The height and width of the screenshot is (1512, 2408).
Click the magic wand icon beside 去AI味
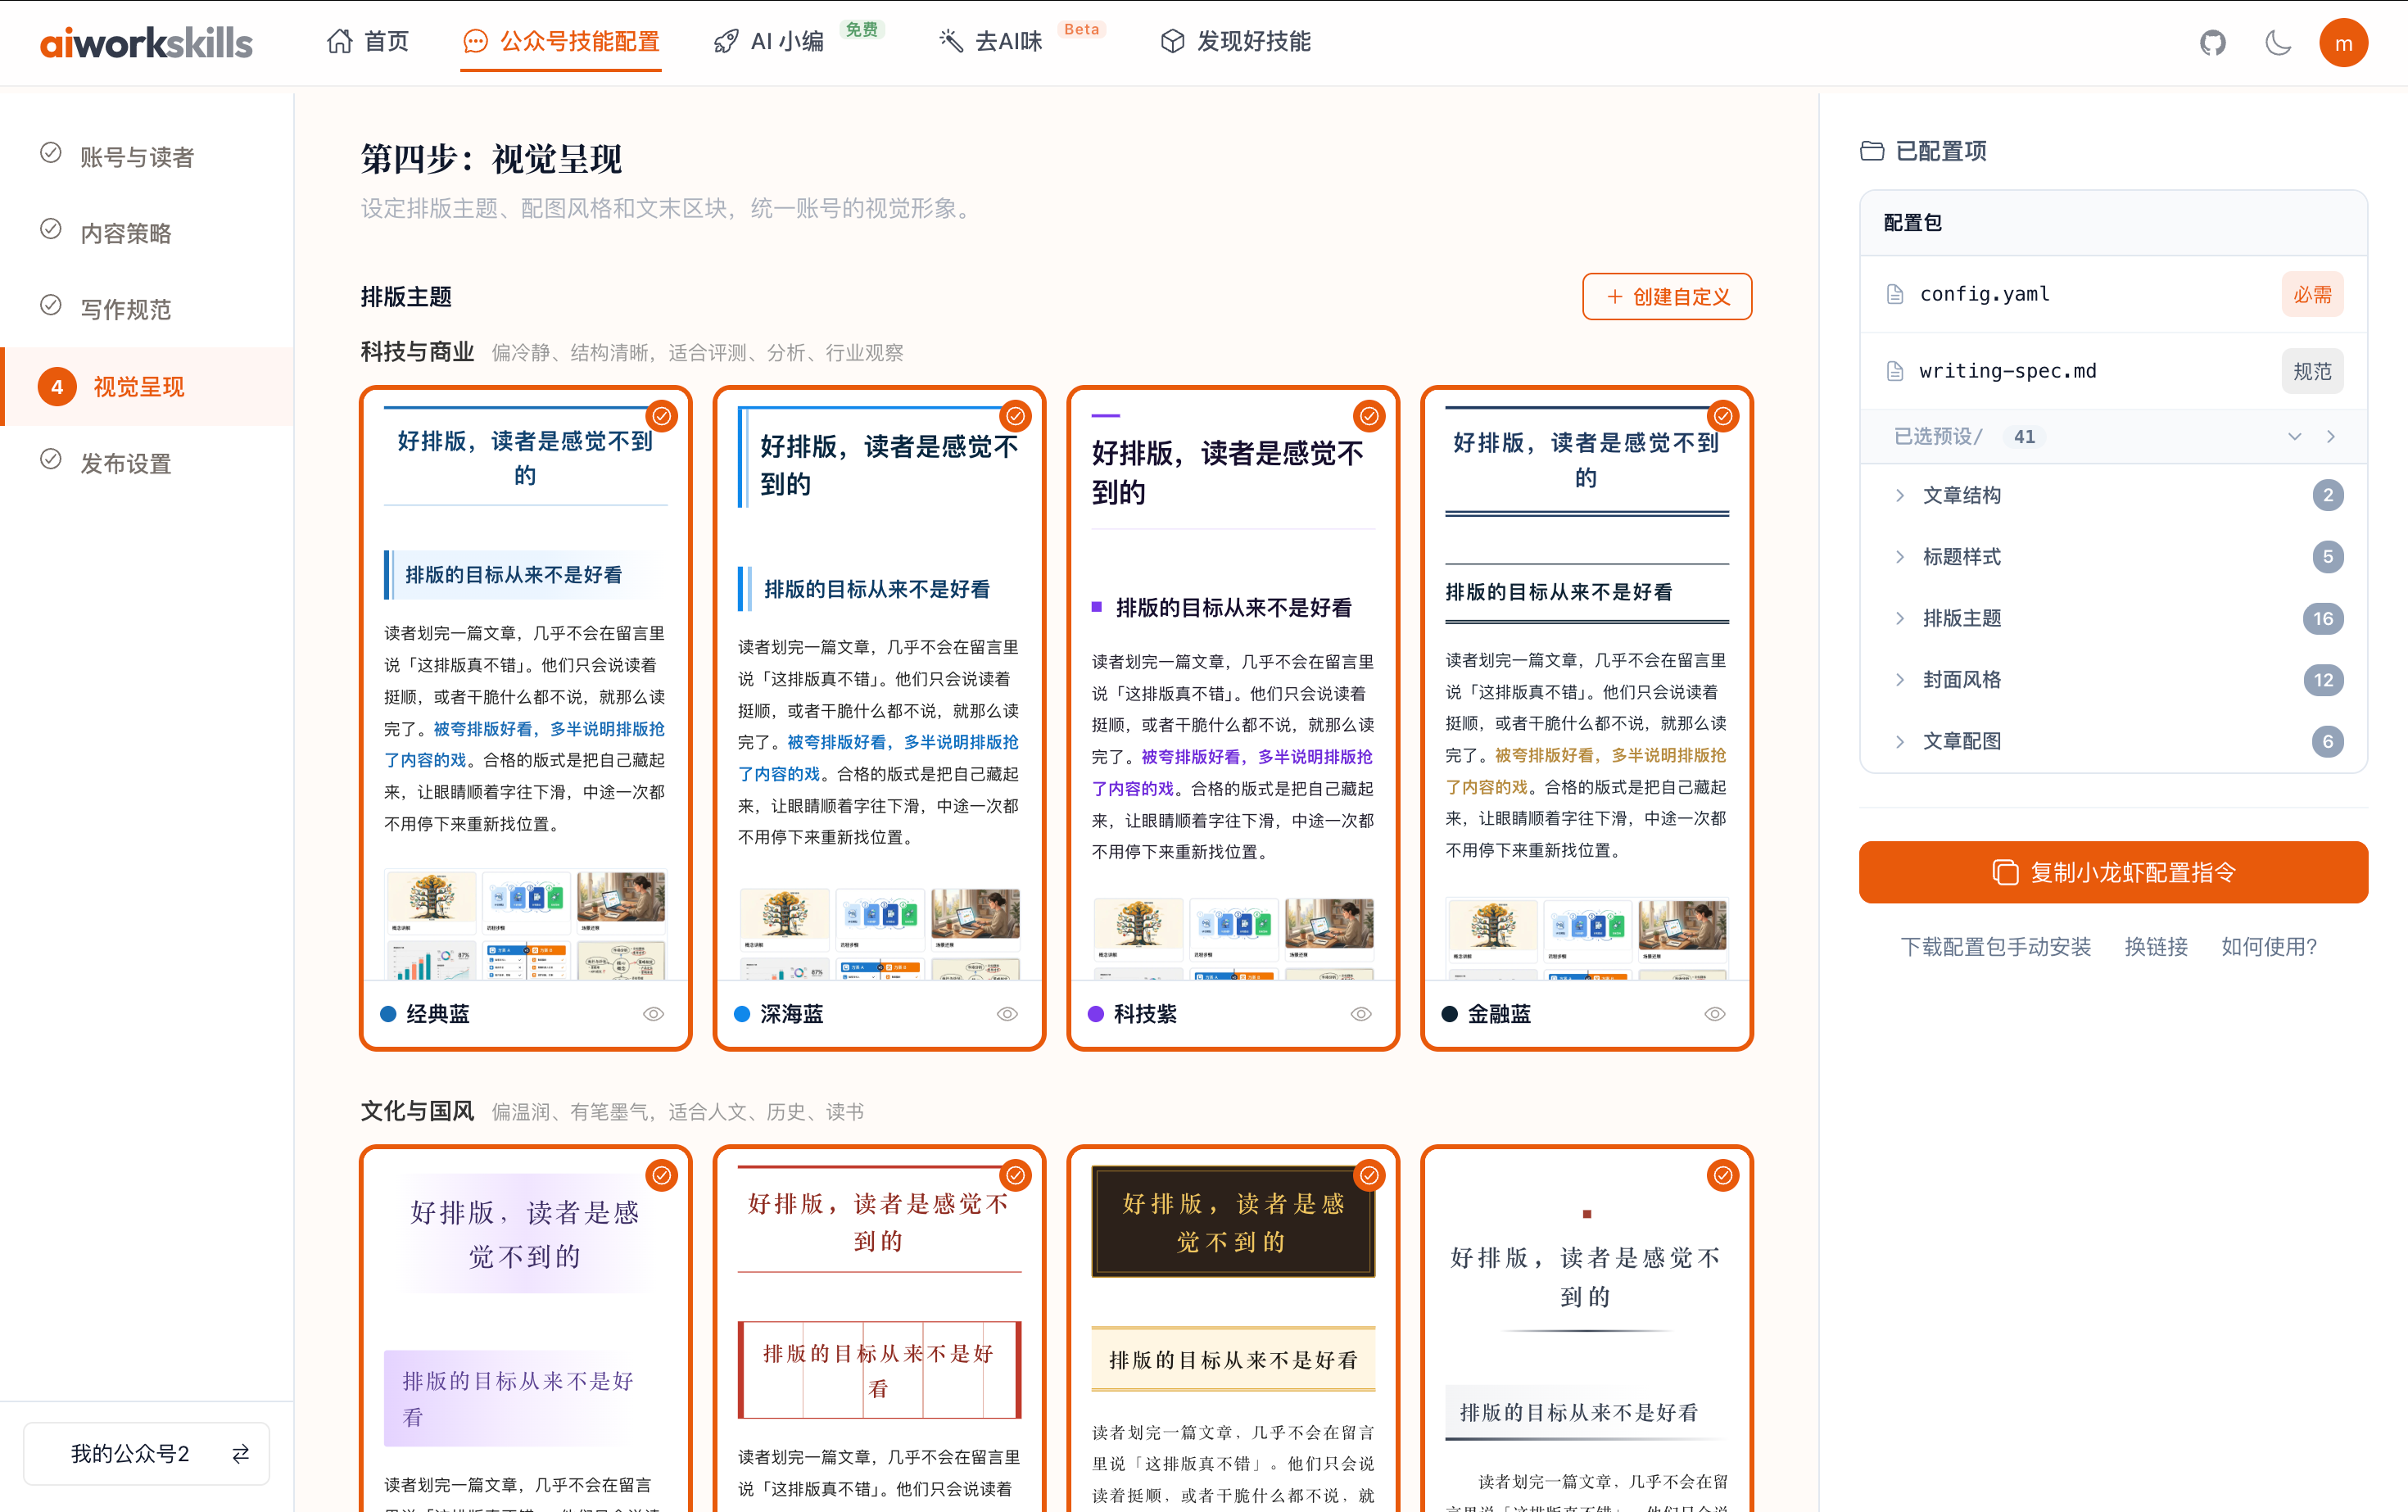click(950, 41)
